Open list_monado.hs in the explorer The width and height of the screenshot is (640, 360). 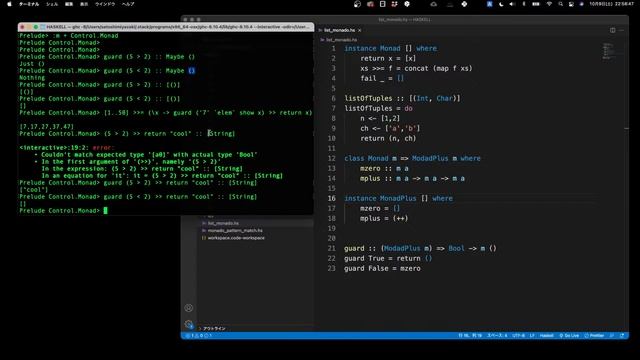click(223, 223)
